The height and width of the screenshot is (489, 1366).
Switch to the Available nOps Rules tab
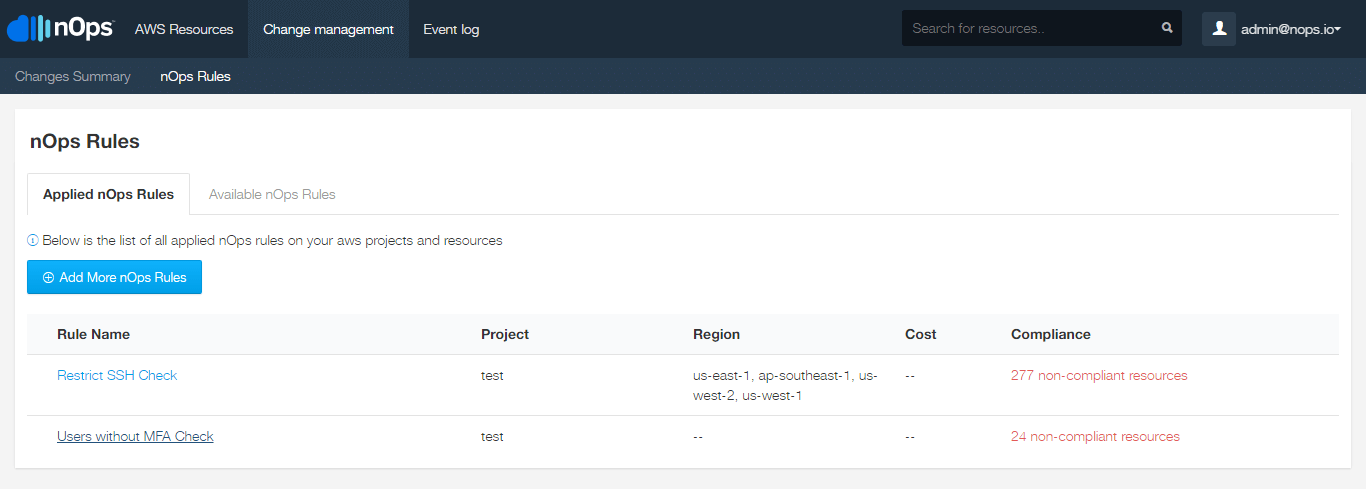[272, 194]
